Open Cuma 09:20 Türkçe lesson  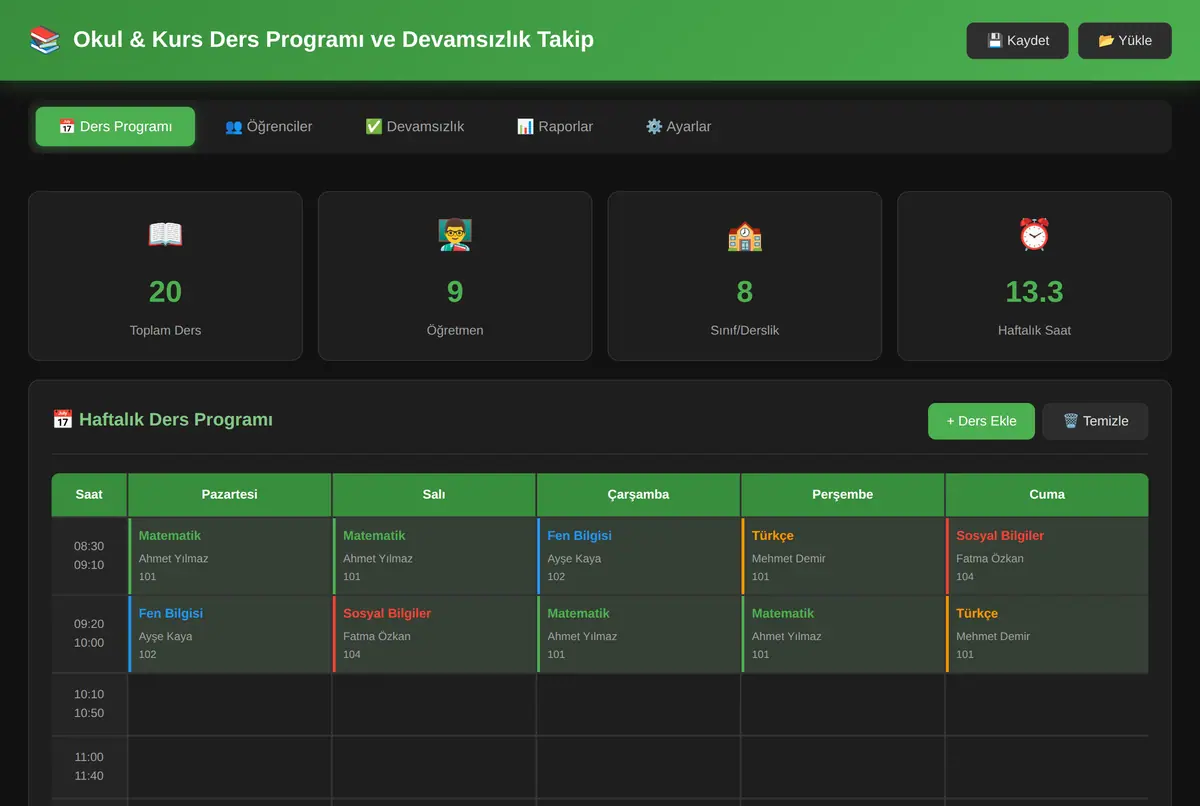1047,634
